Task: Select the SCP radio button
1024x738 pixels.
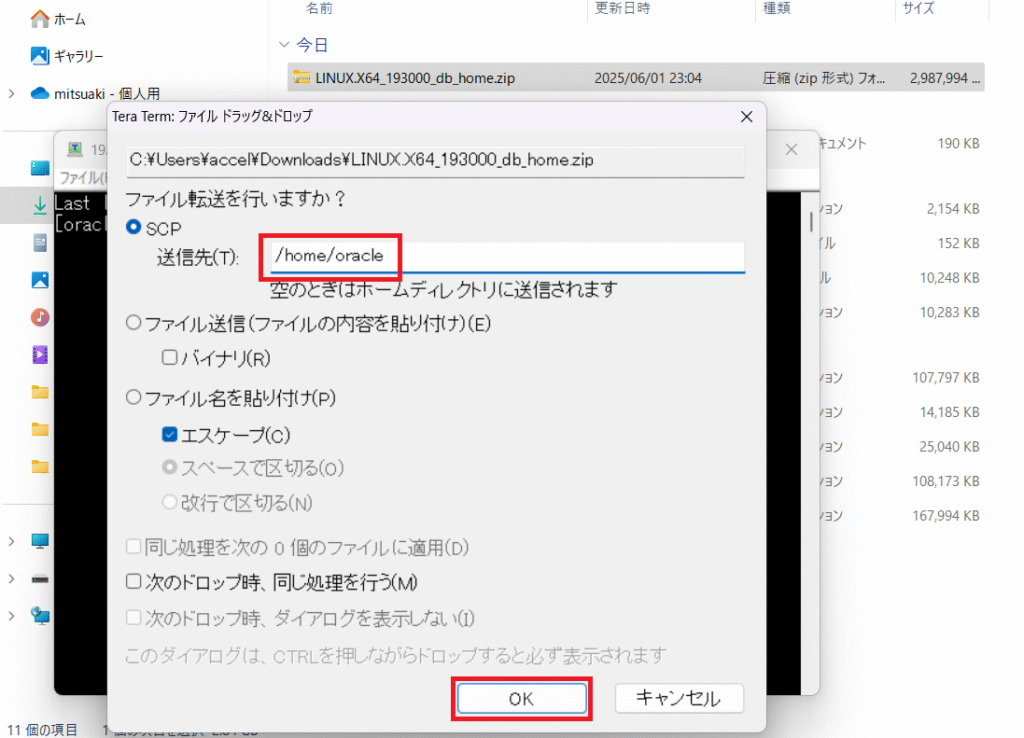Action: [x=133, y=228]
